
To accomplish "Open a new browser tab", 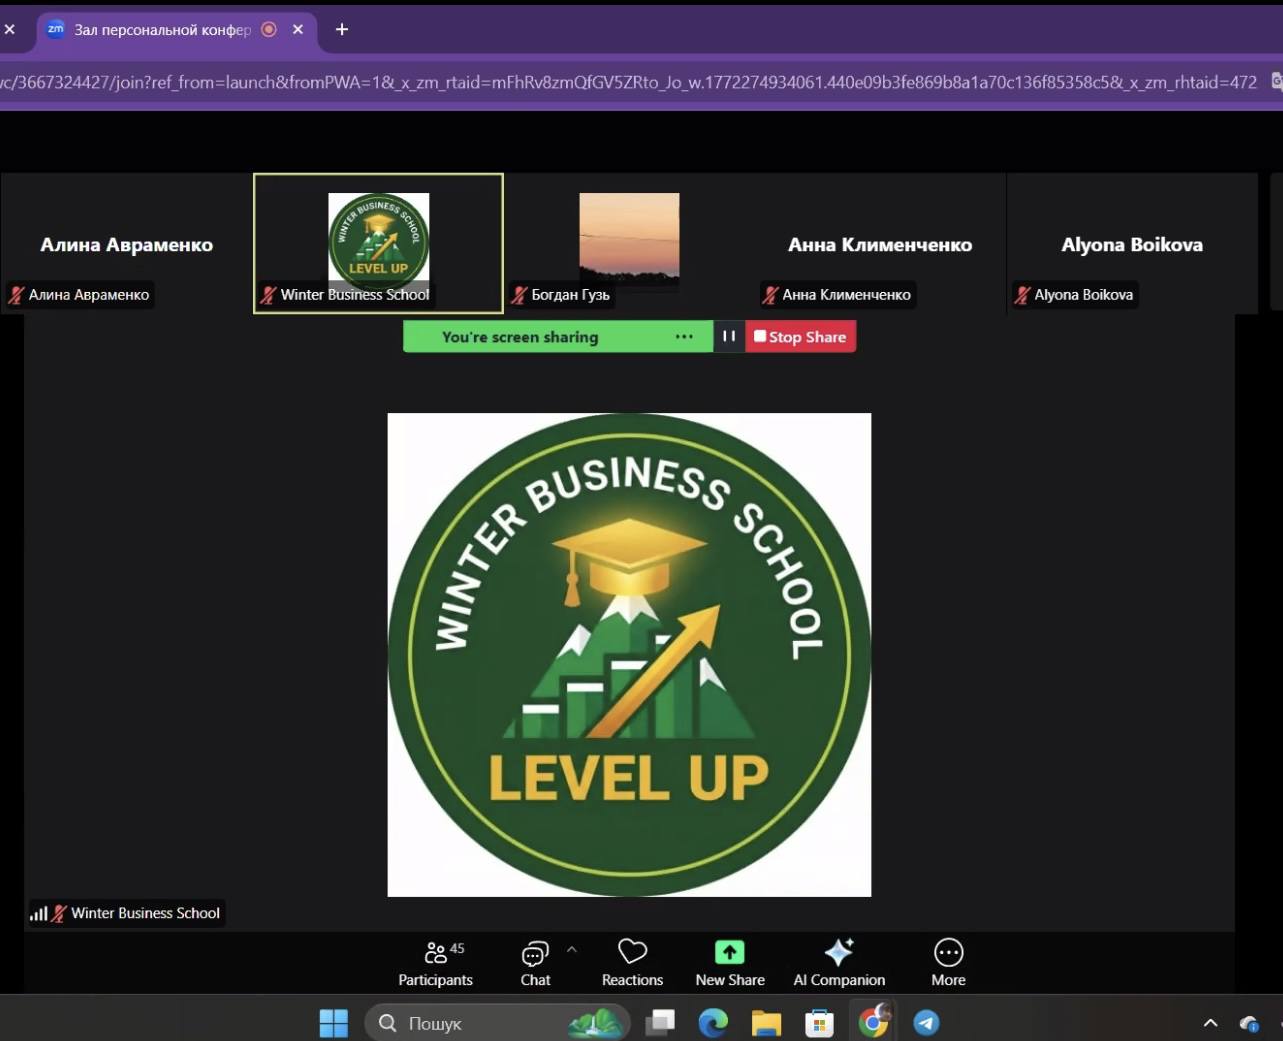I will point(342,30).
